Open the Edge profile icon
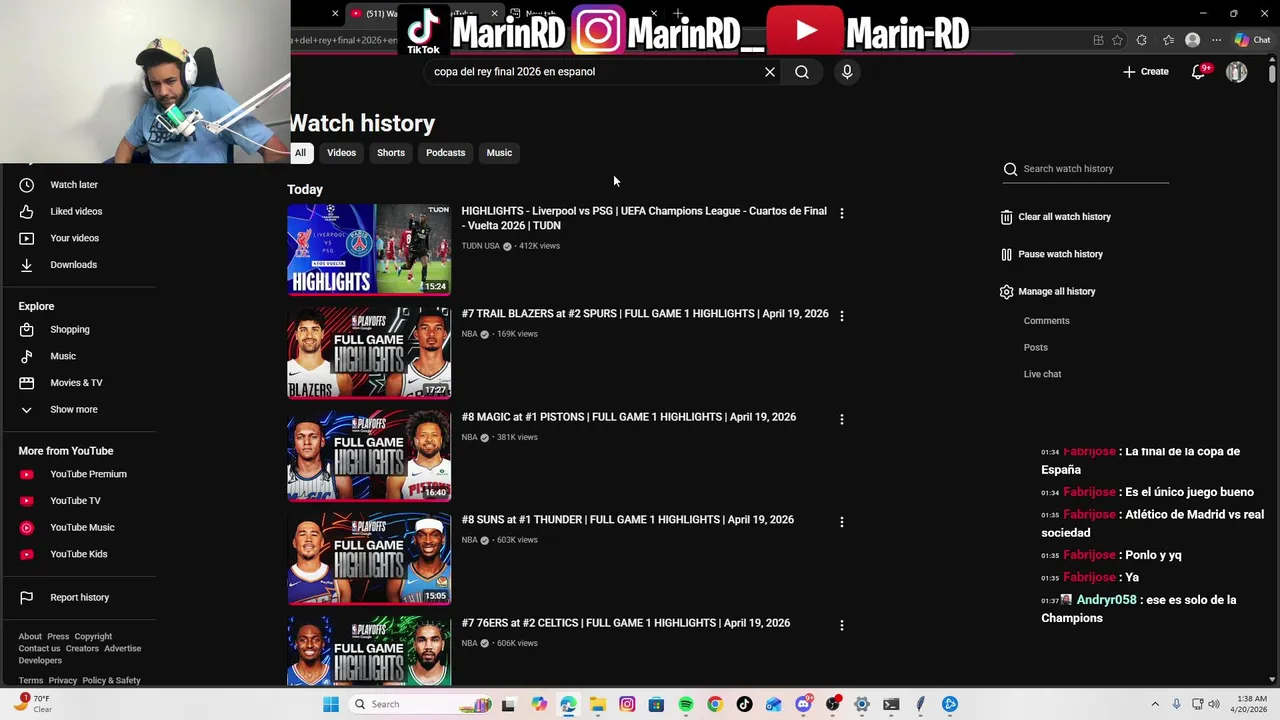This screenshot has height=720, width=1280. [x=1192, y=40]
